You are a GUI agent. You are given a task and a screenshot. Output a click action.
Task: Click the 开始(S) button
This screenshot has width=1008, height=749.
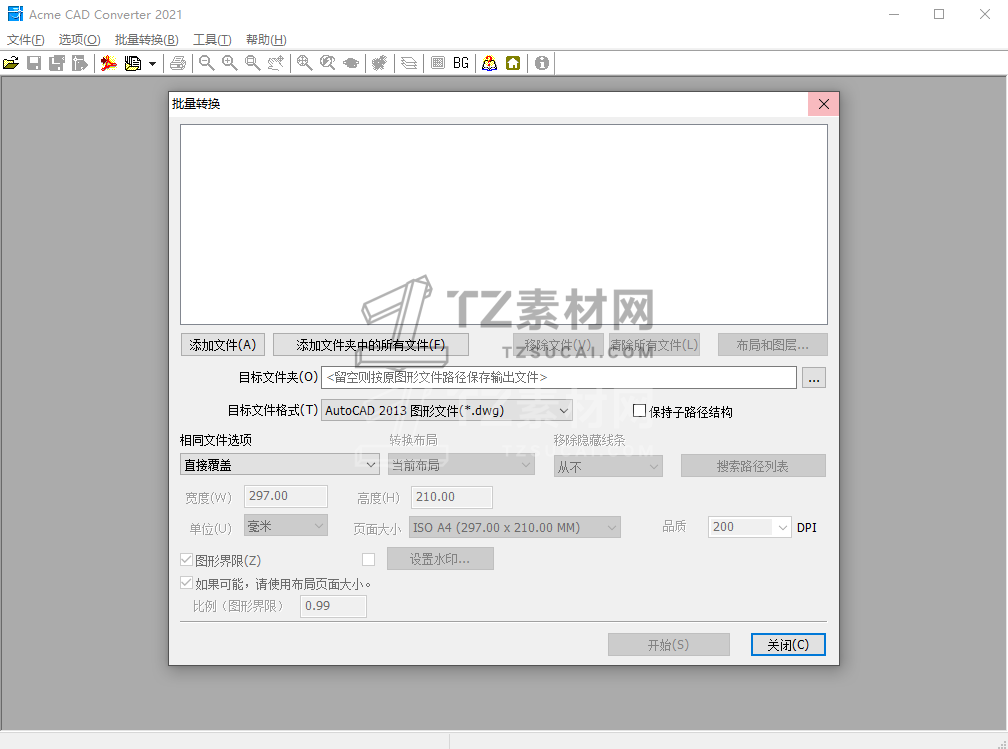pos(669,645)
